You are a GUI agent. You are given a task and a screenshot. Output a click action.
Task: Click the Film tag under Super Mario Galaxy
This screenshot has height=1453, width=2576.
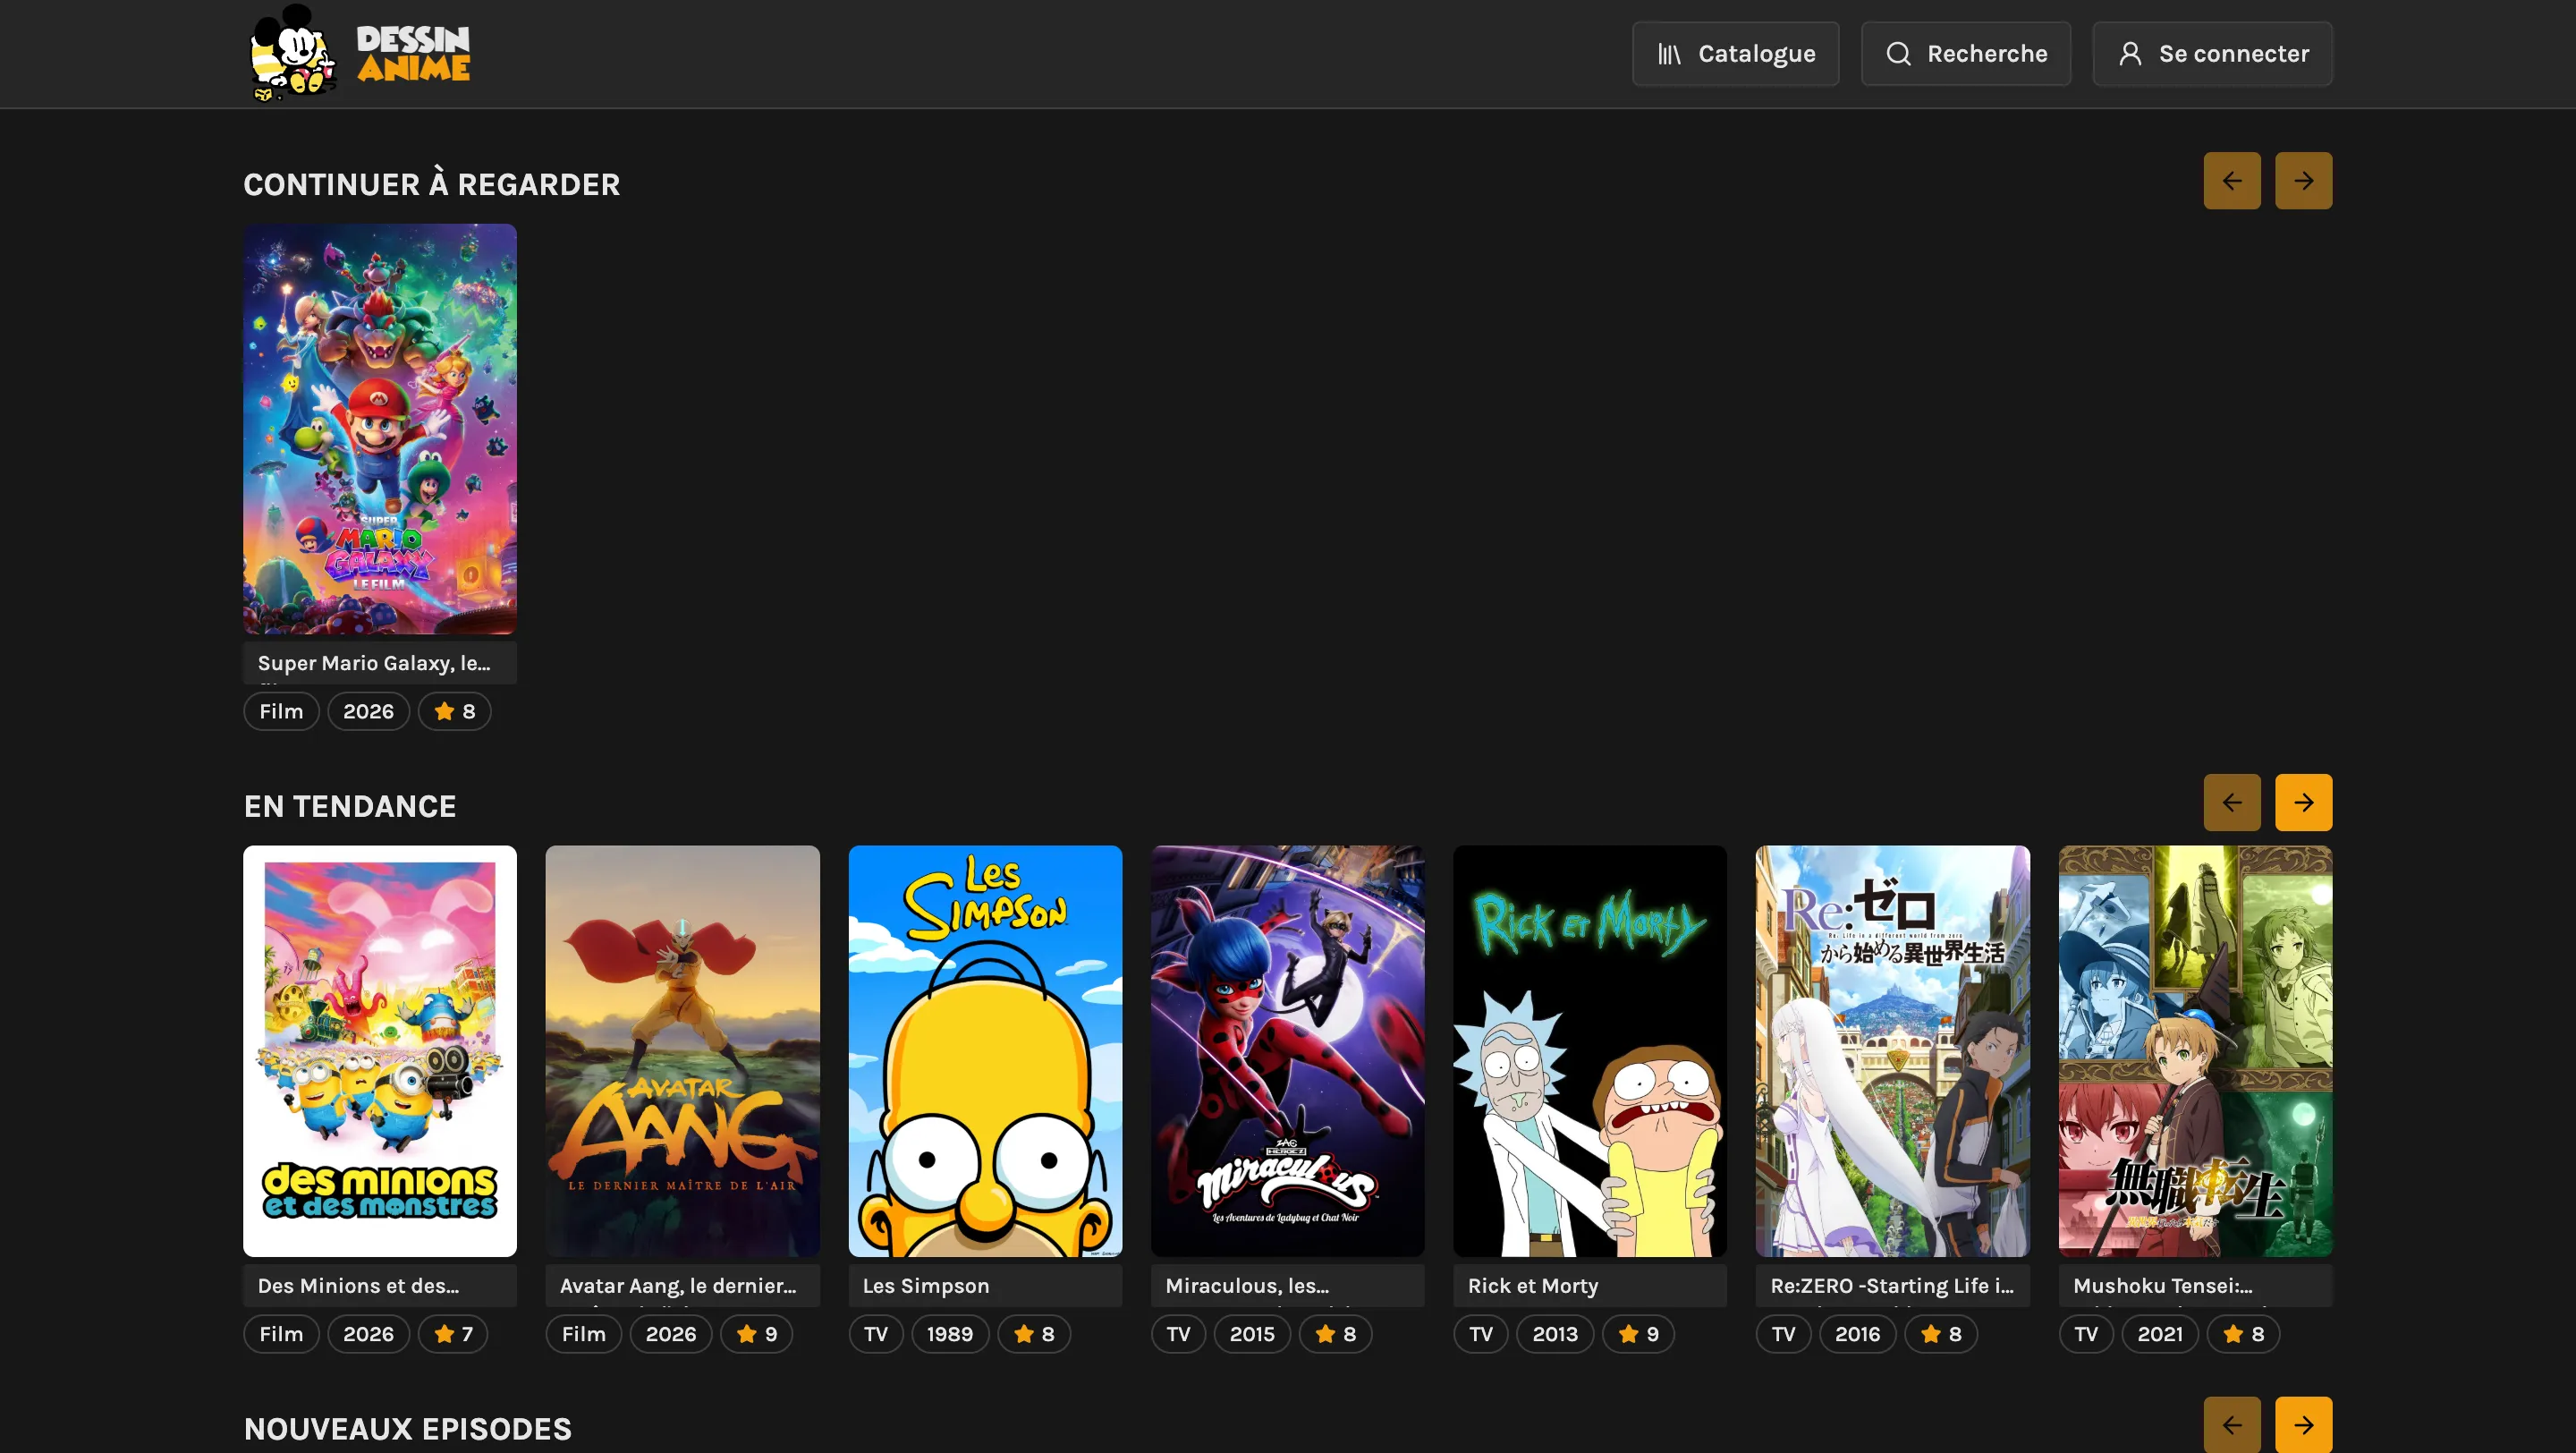281,711
